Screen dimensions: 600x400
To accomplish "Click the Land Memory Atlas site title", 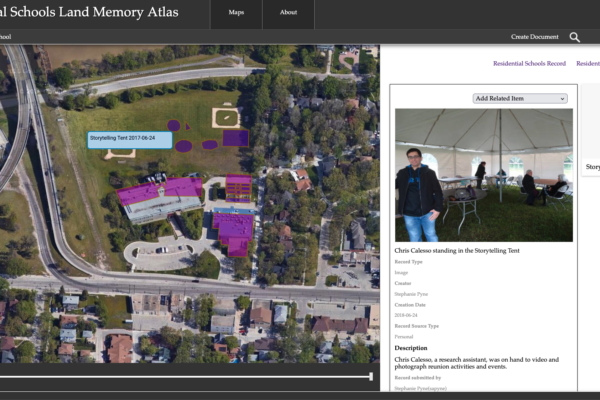I will (x=95, y=13).
